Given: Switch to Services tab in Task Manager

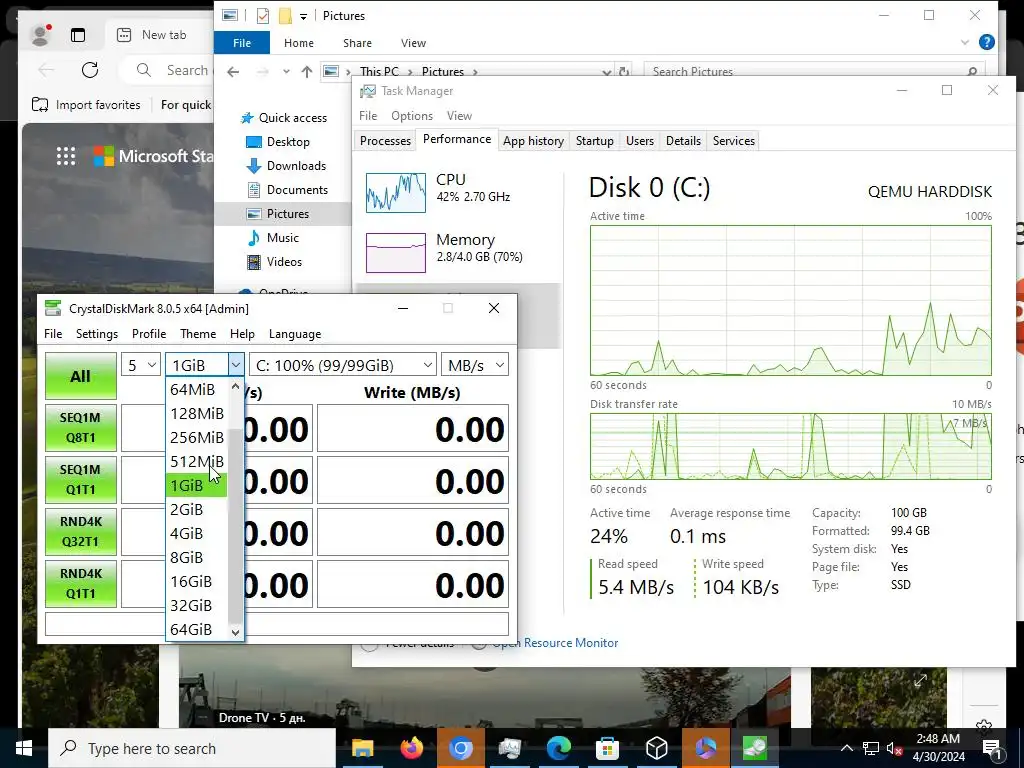Looking at the screenshot, I should point(733,140).
